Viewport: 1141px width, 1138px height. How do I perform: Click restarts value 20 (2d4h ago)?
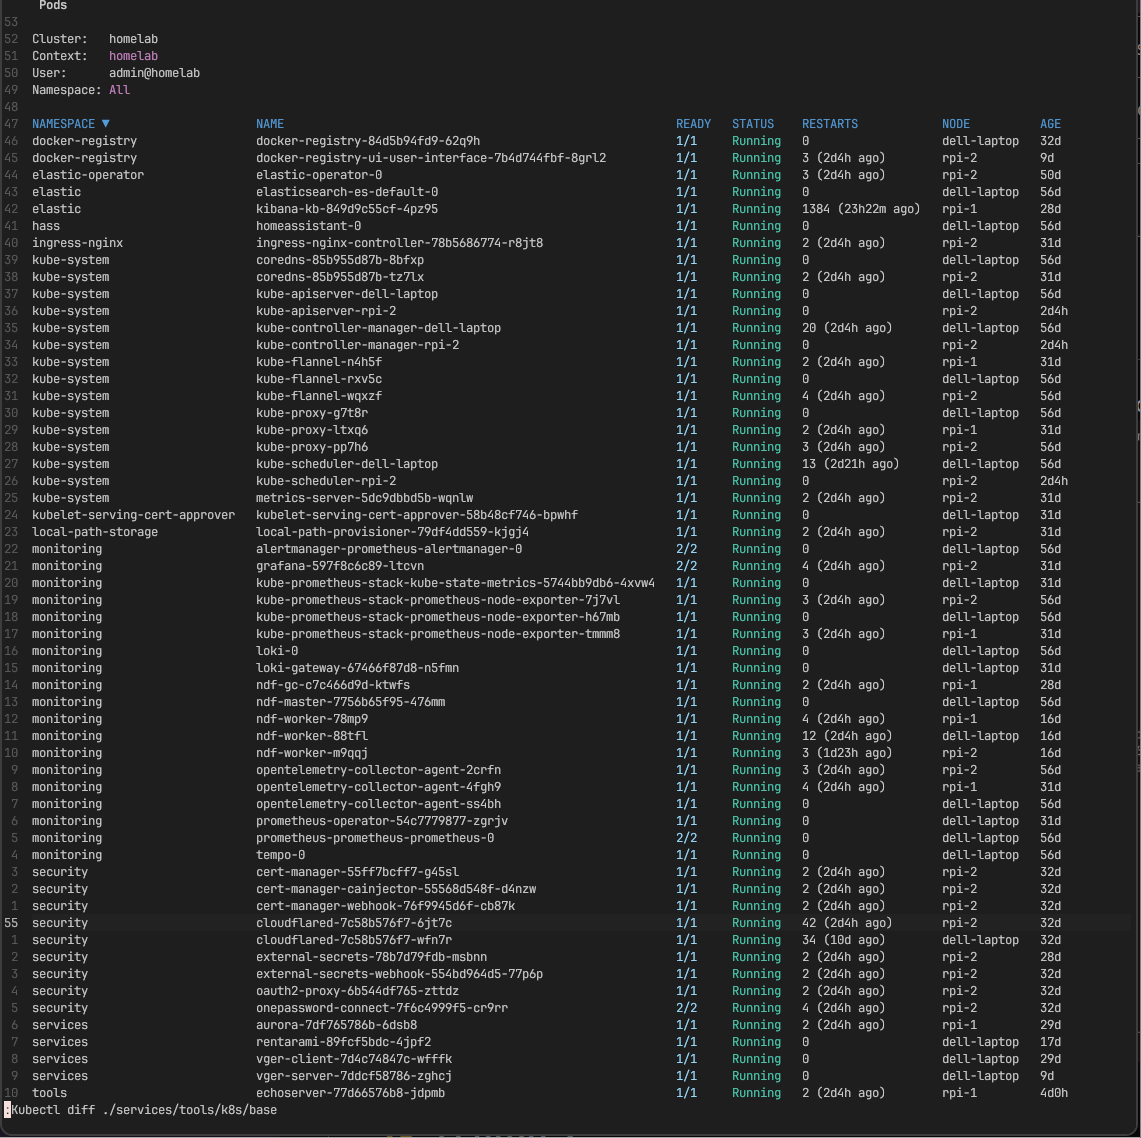click(847, 328)
